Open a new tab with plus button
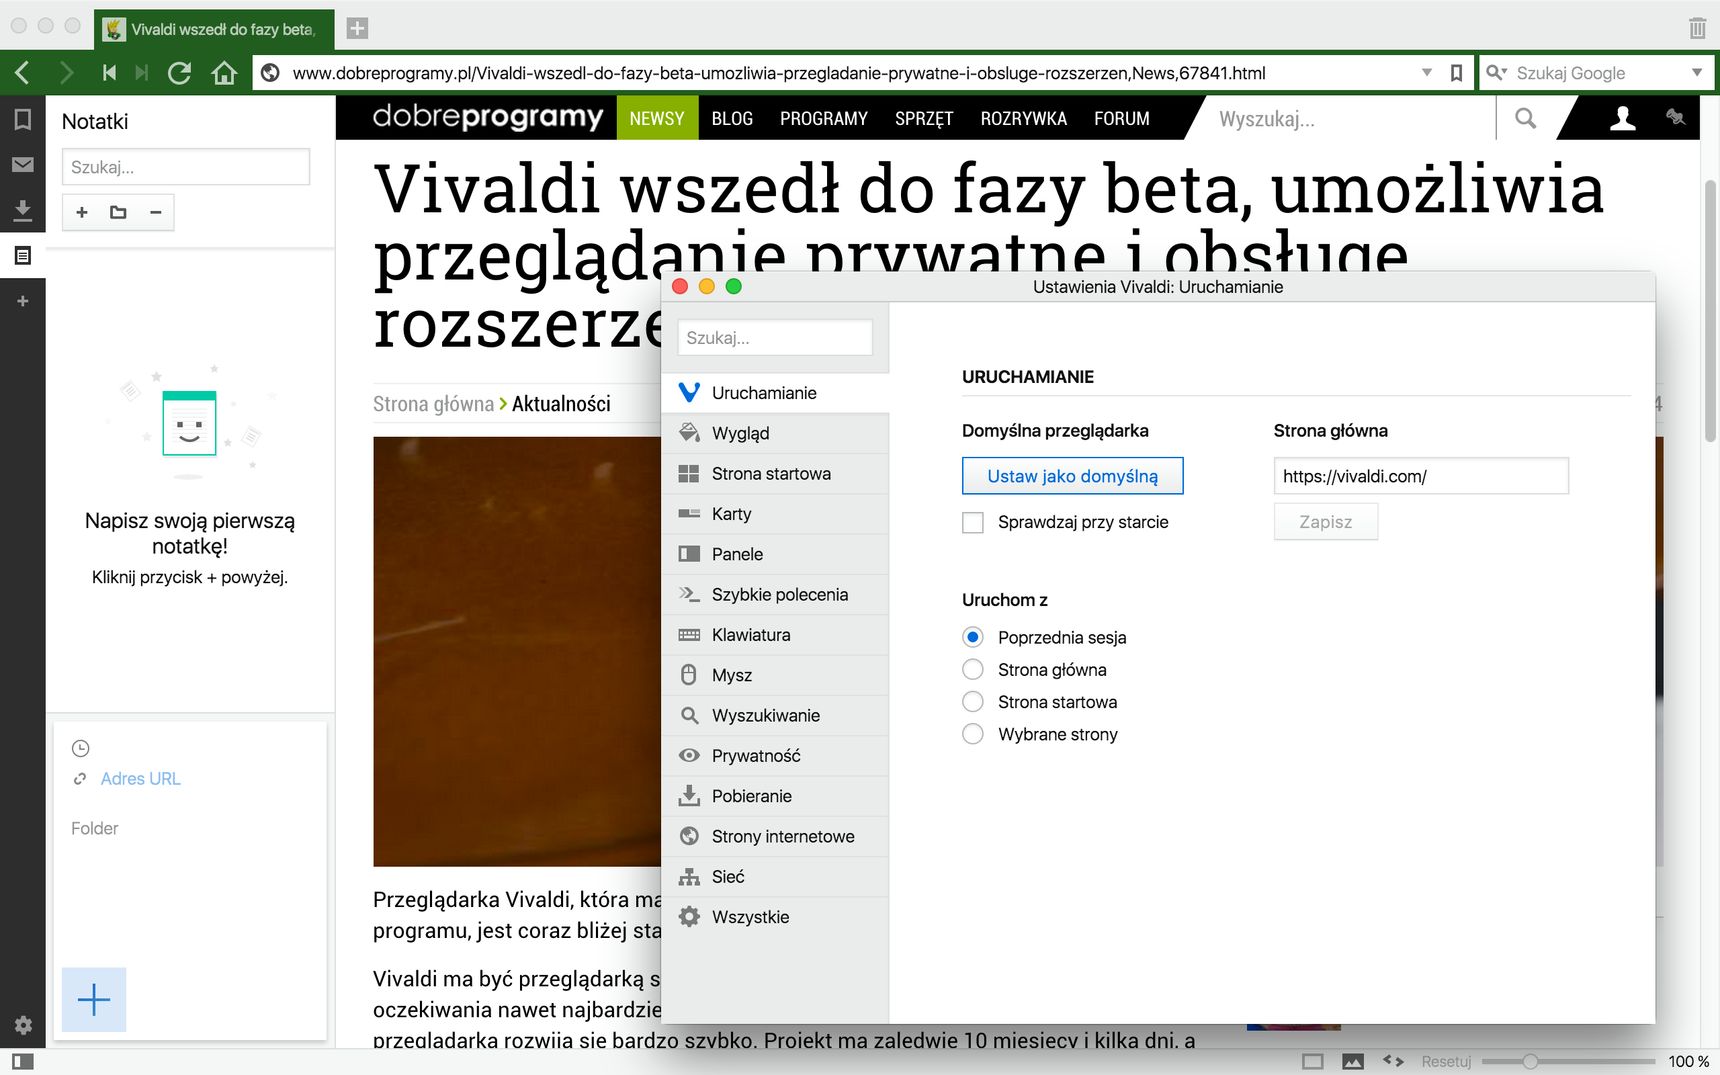The height and width of the screenshot is (1075, 1720). (x=357, y=28)
